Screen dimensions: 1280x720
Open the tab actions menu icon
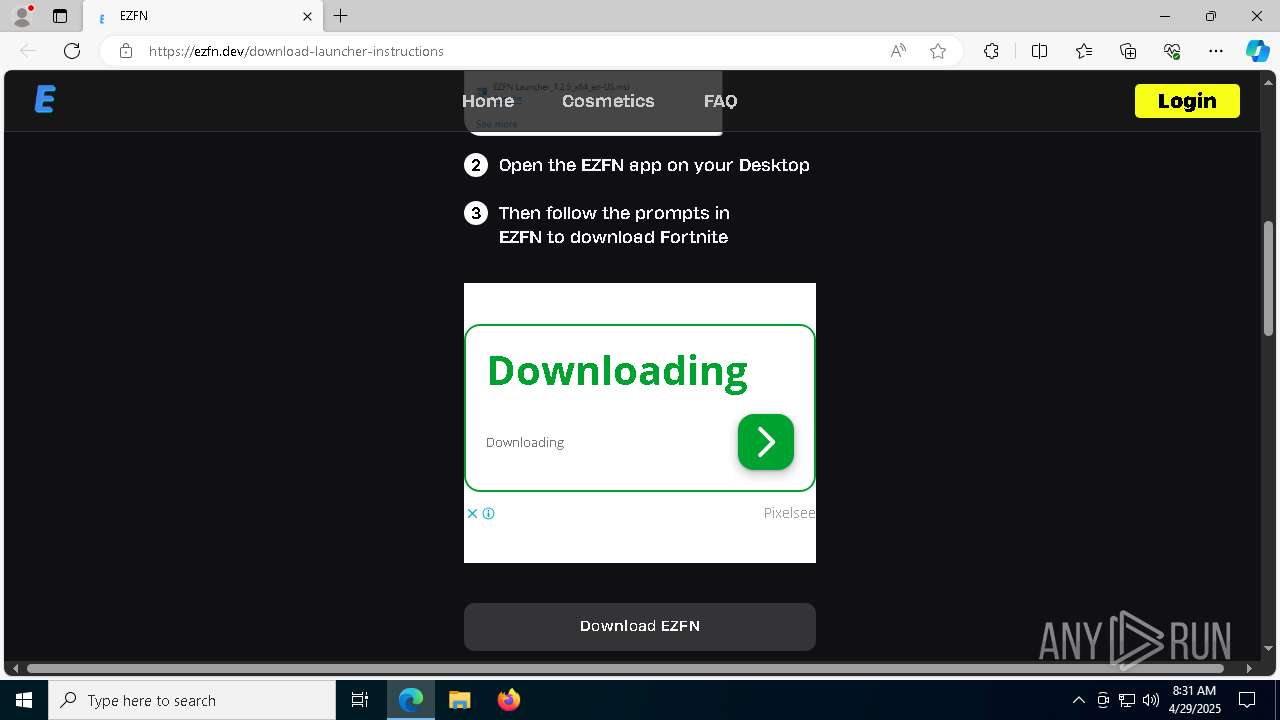60,16
